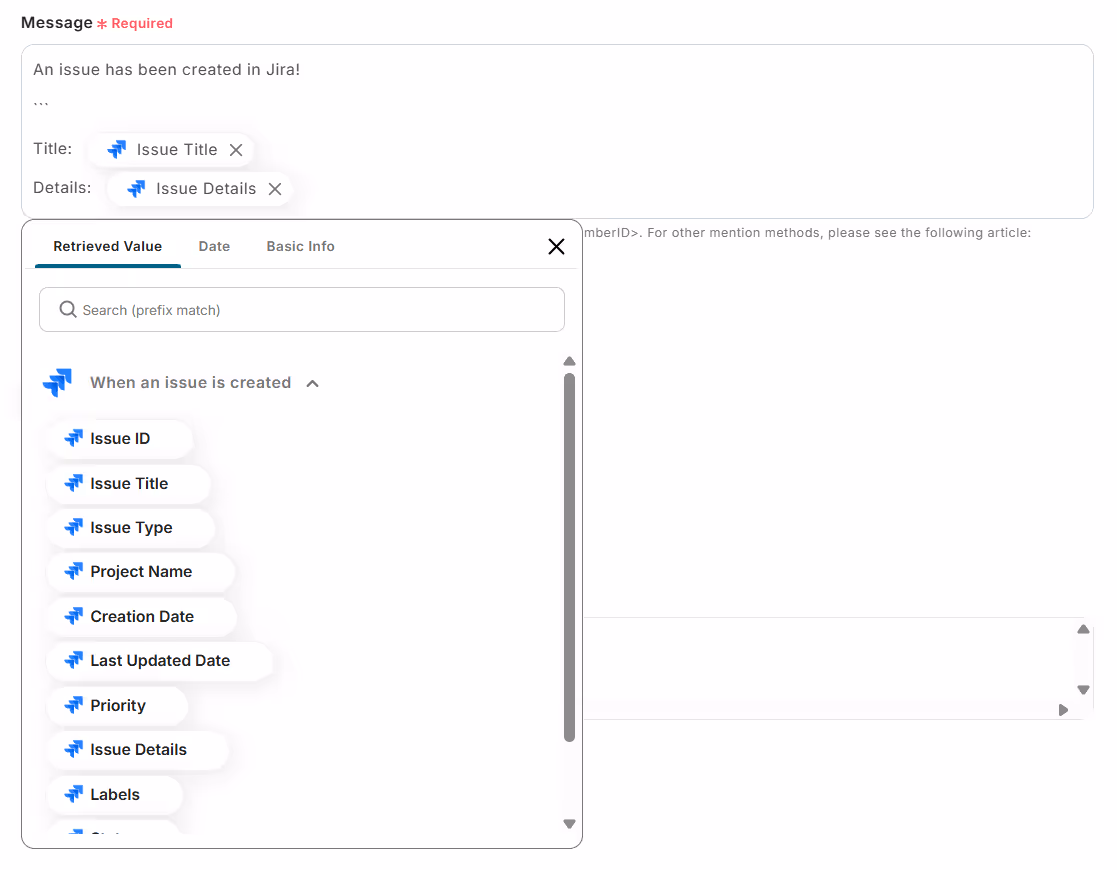Insert the Issue Title value from list
Screen dimensions: 1117x870
click(x=128, y=484)
